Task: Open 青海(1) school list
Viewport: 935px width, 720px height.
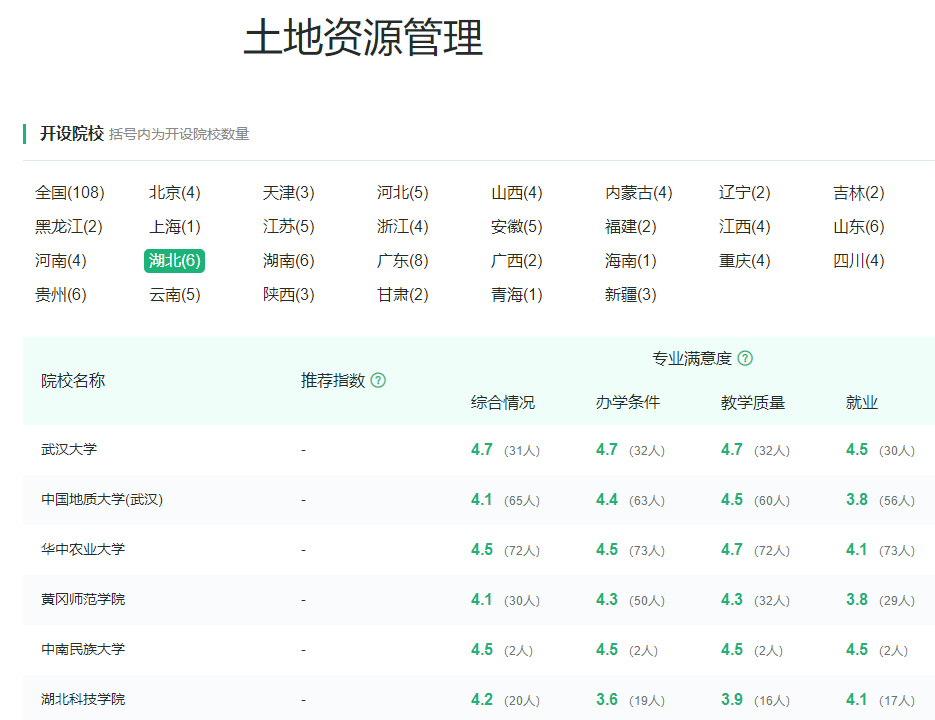Action: [516, 295]
